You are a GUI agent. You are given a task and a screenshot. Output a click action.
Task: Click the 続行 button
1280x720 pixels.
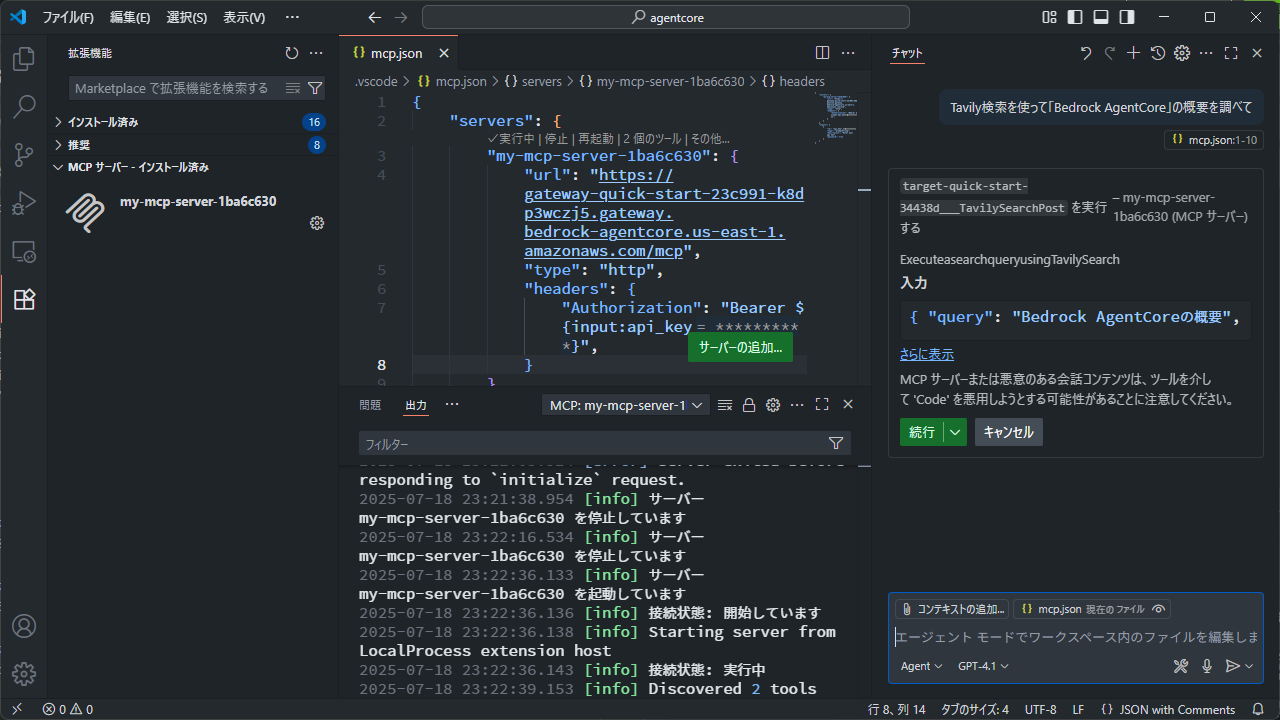click(x=922, y=432)
